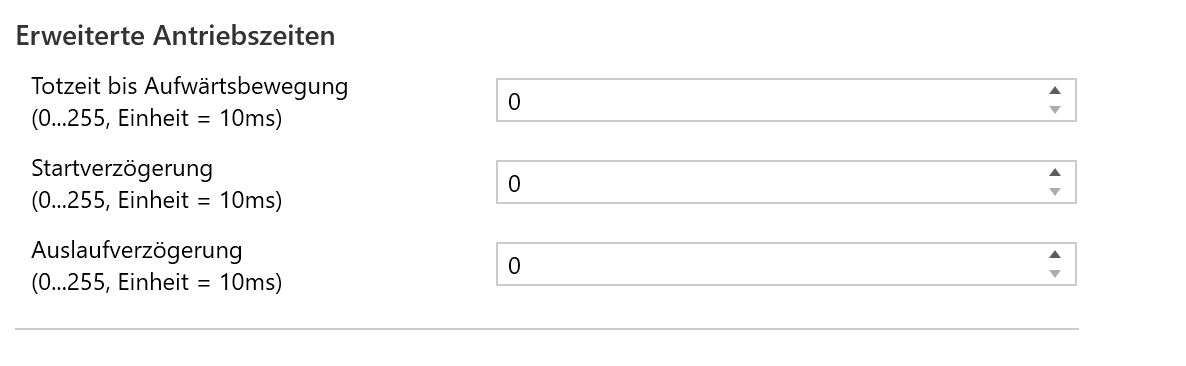Focus the Totzeit bis Aufwärtsbewegung input field

click(x=786, y=100)
